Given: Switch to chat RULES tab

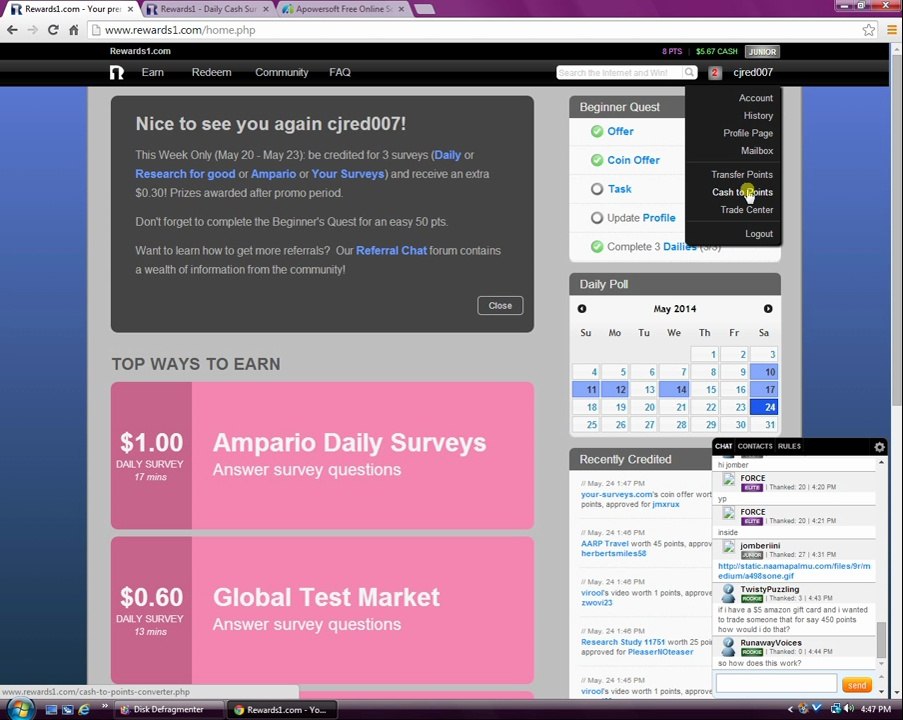Looking at the screenshot, I should click(789, 446).
